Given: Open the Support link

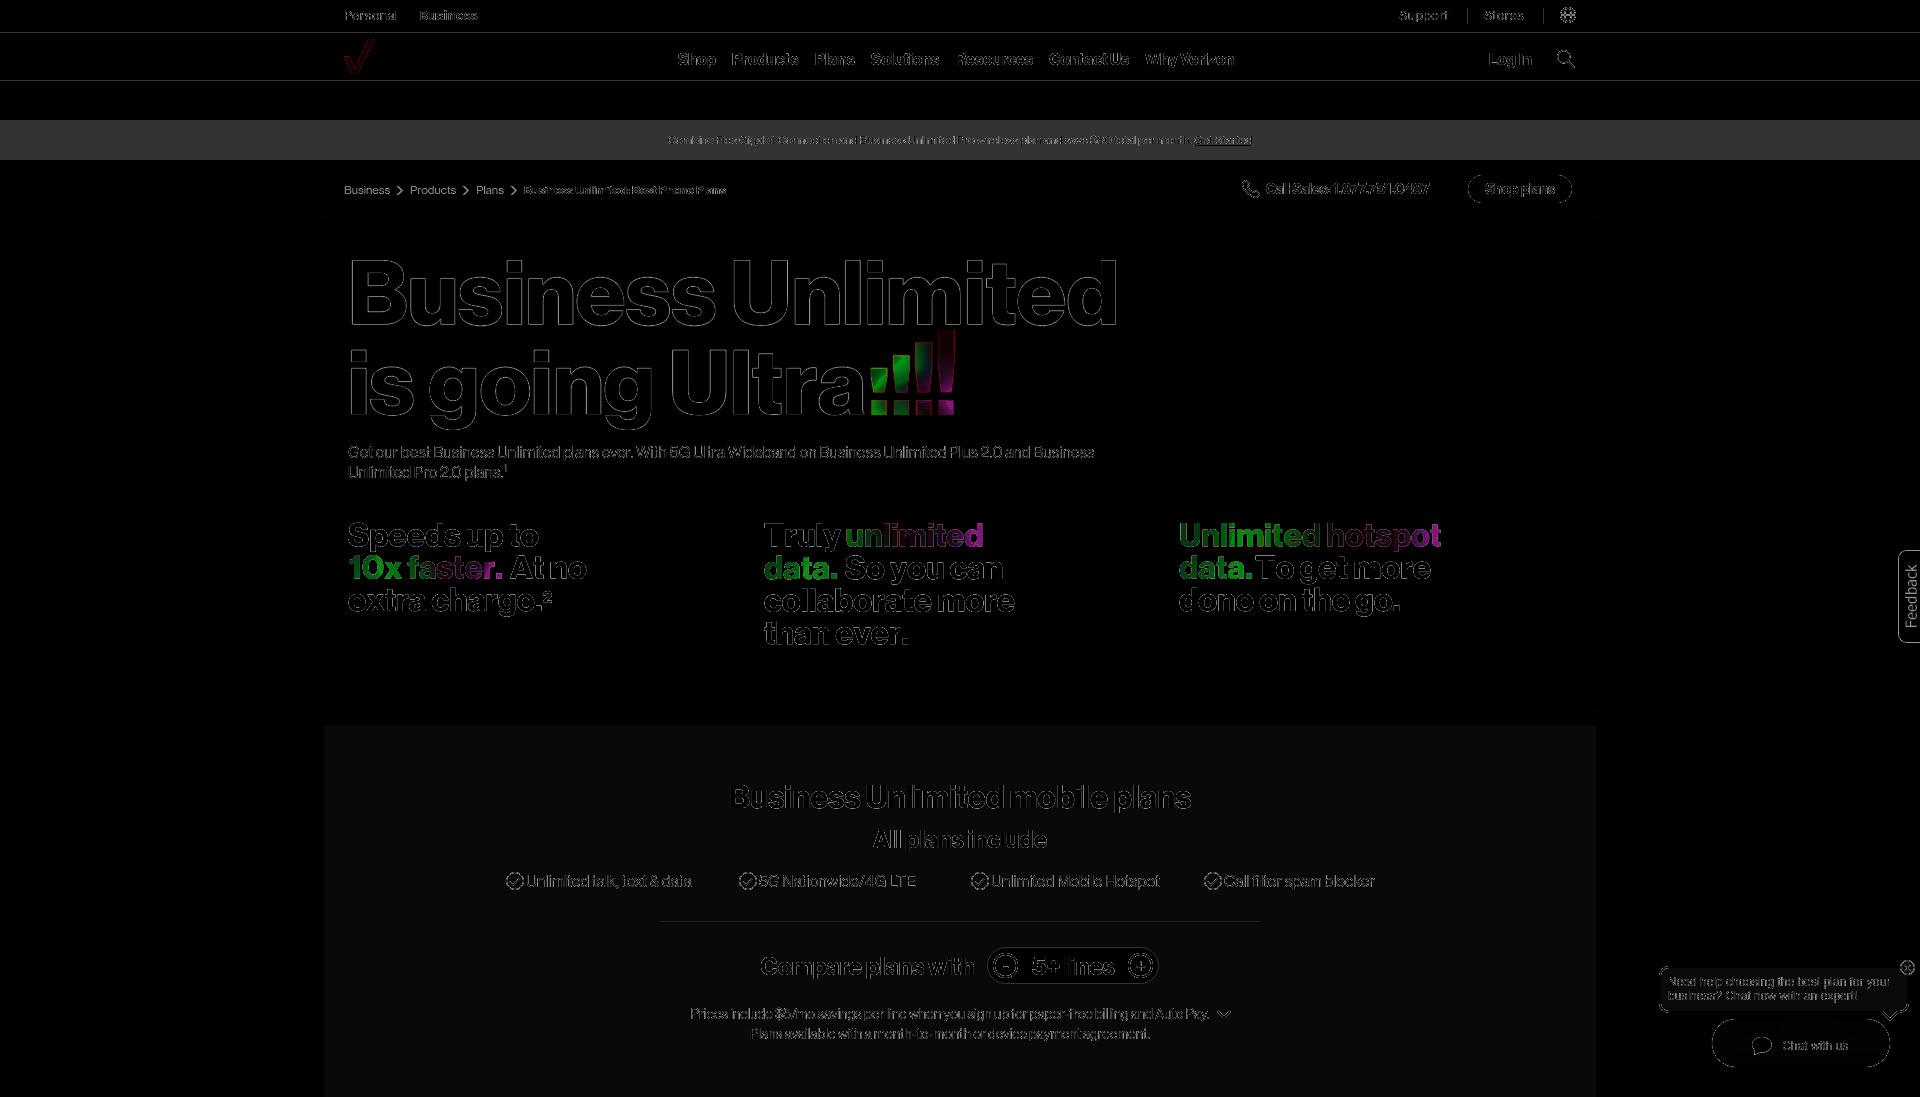Looking at the screenshot, I should [1423, 15].
